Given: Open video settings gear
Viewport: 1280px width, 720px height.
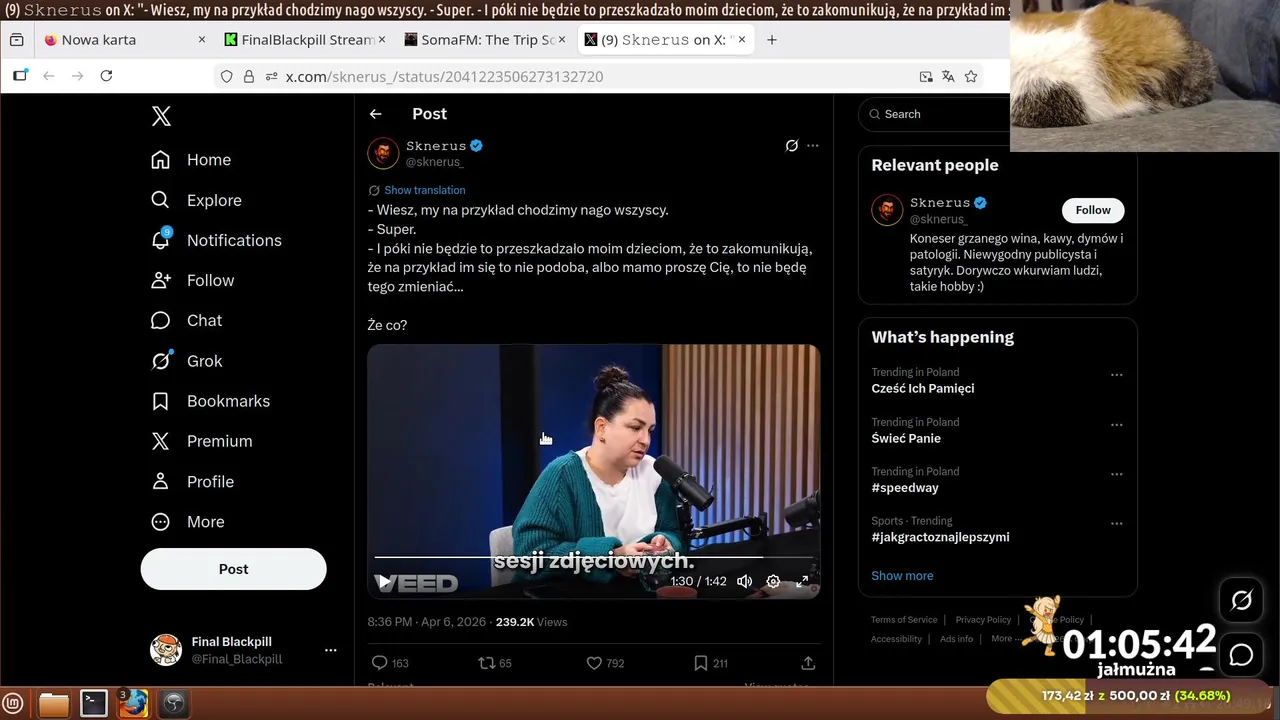Looking at the screenshot, I should tap(773, 581).
